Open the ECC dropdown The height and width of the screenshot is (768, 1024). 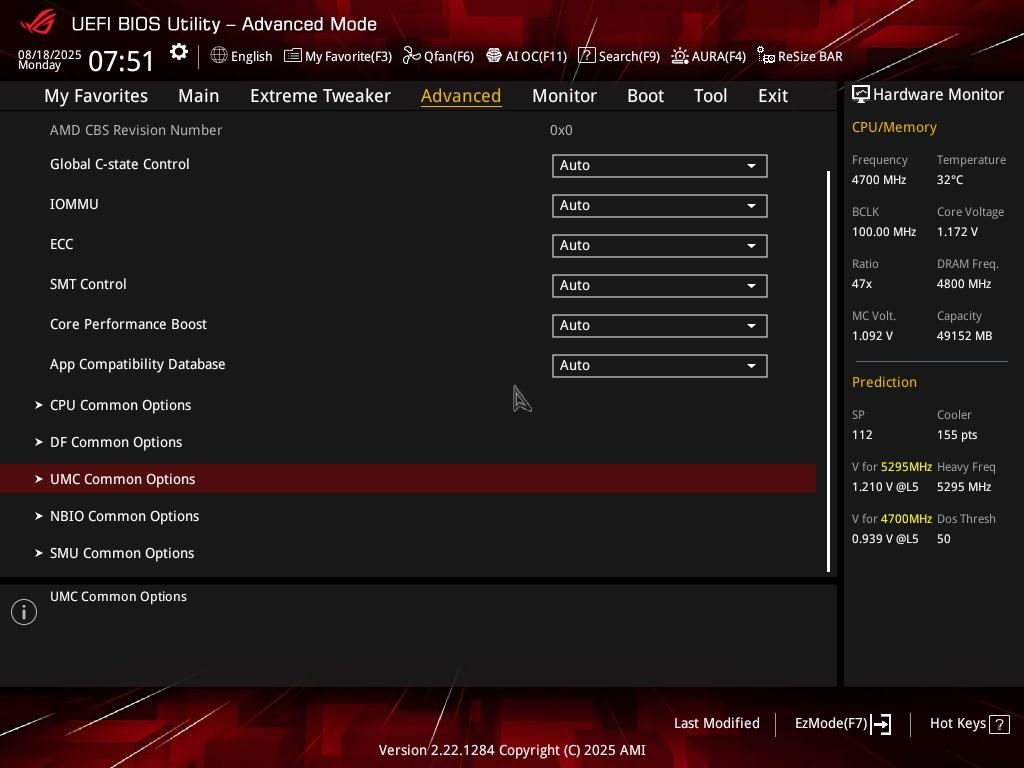(x=660, y=246)
